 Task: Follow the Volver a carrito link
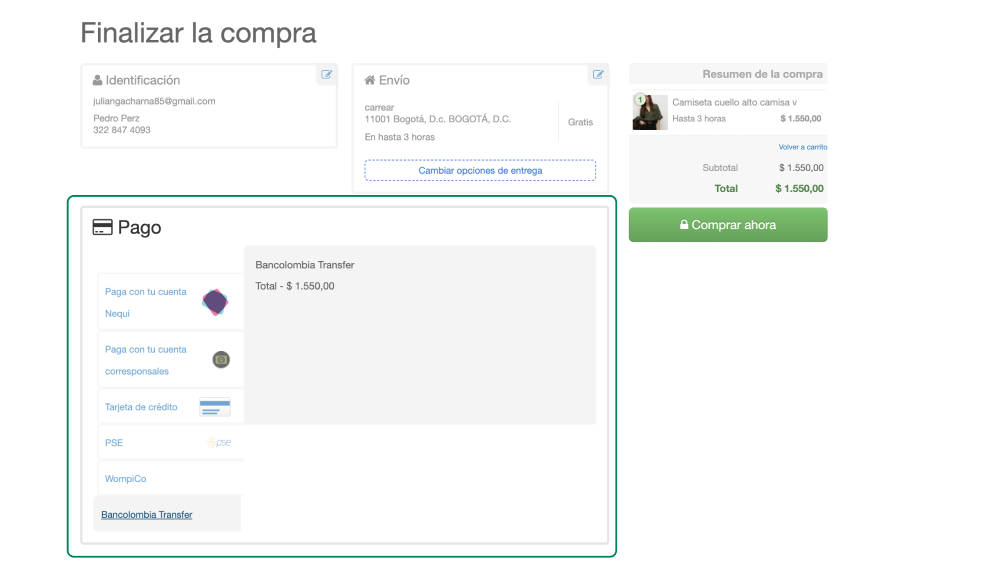point(802,147)
